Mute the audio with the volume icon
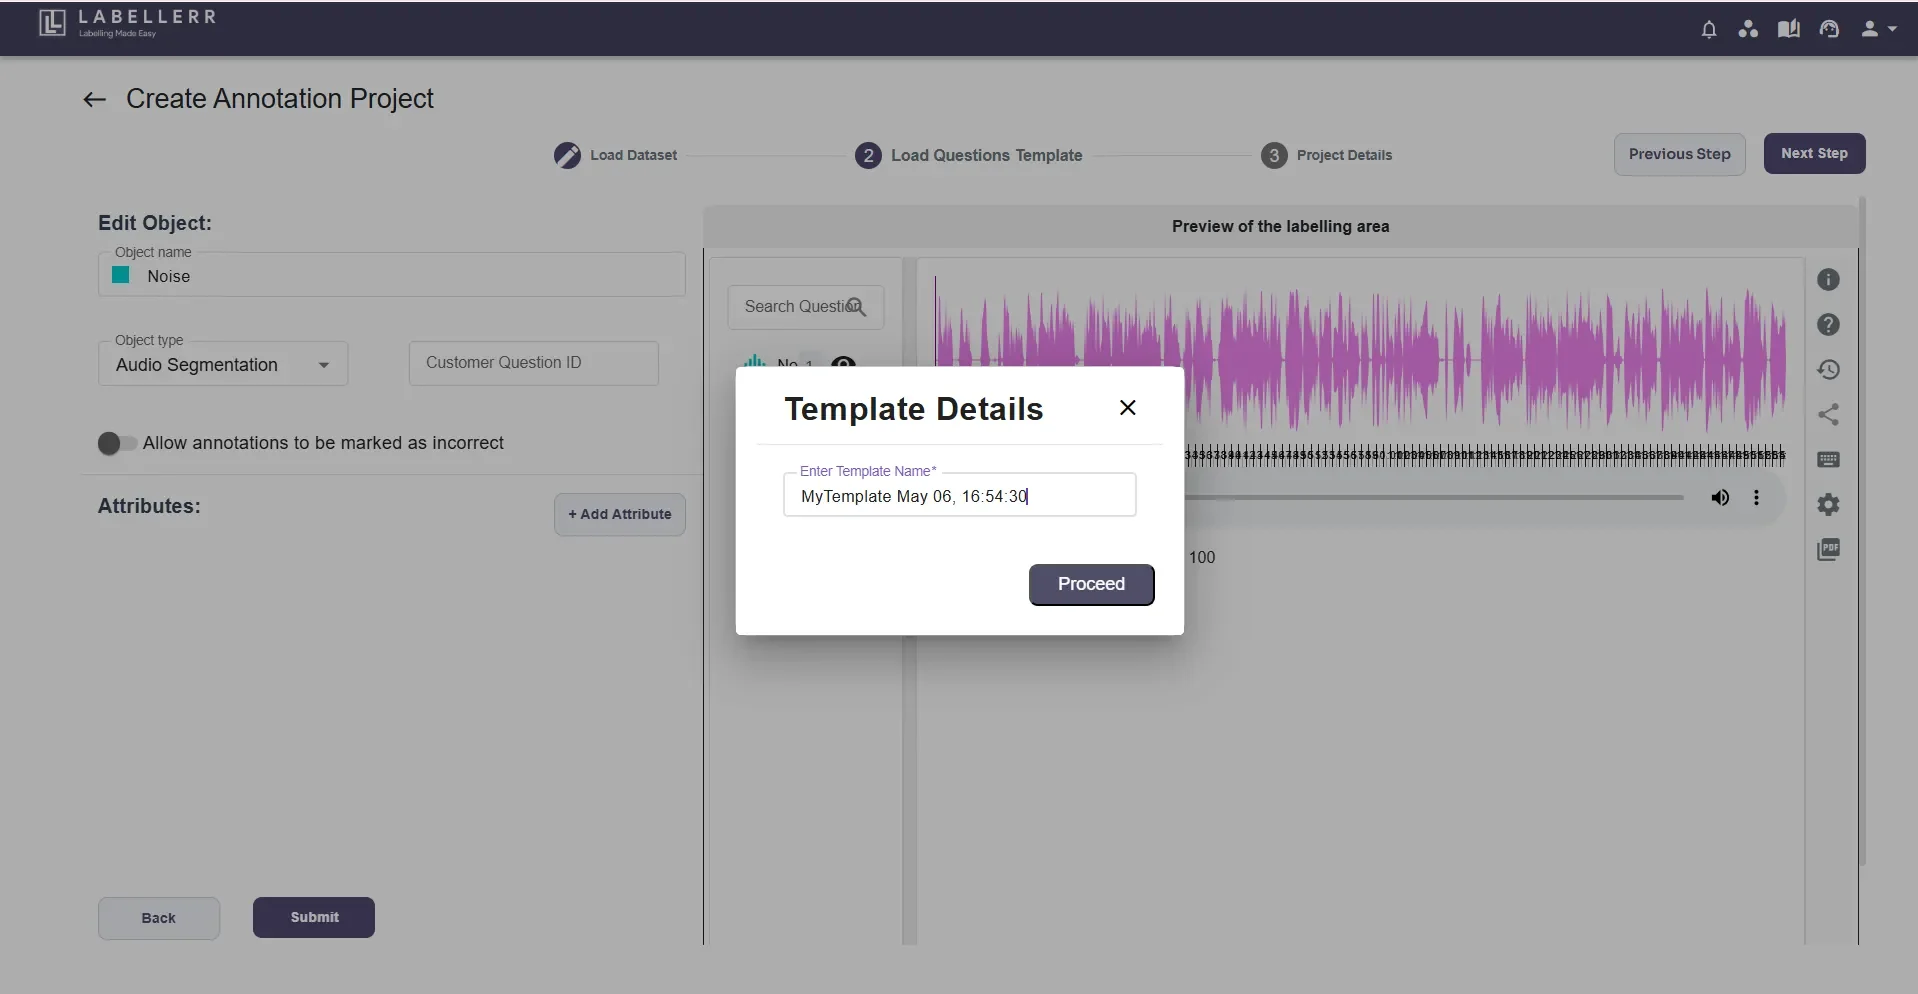The image size is (1918, 994). click(x=1720, y=498)
